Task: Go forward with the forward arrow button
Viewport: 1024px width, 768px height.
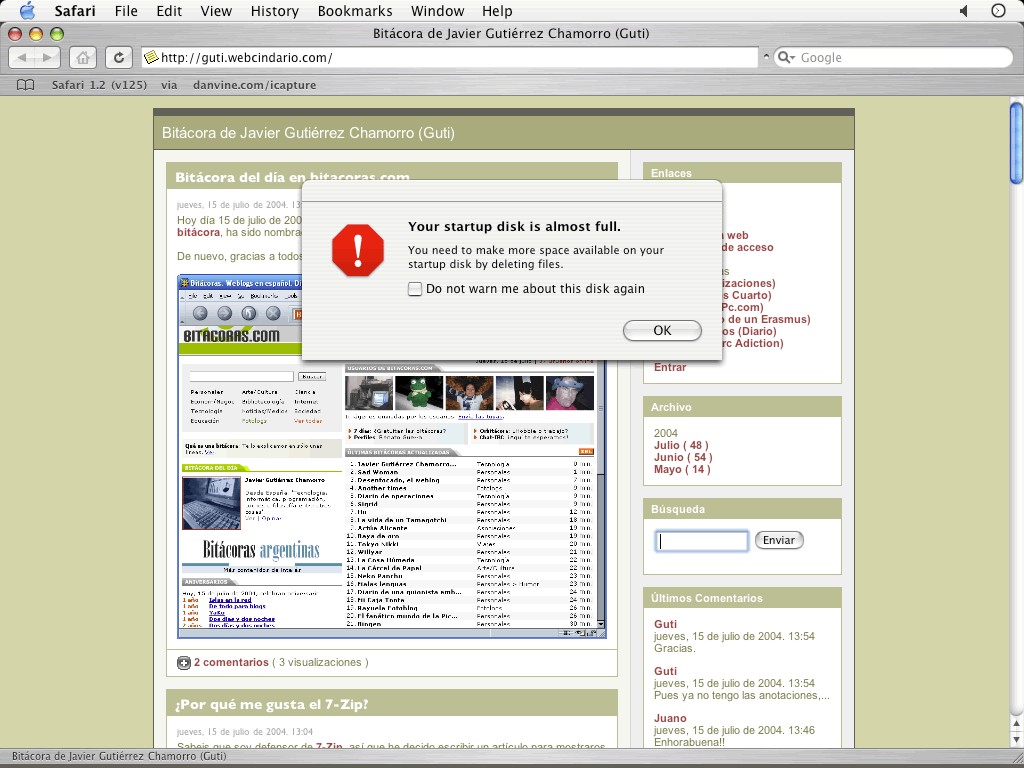Action: coord(47,57)
